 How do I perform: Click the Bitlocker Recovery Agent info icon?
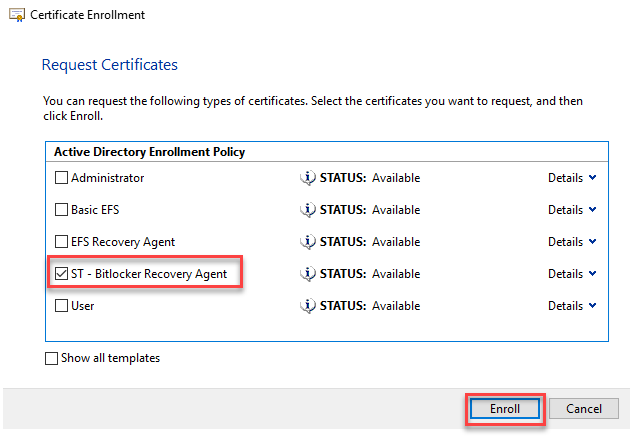click(308, 274)
